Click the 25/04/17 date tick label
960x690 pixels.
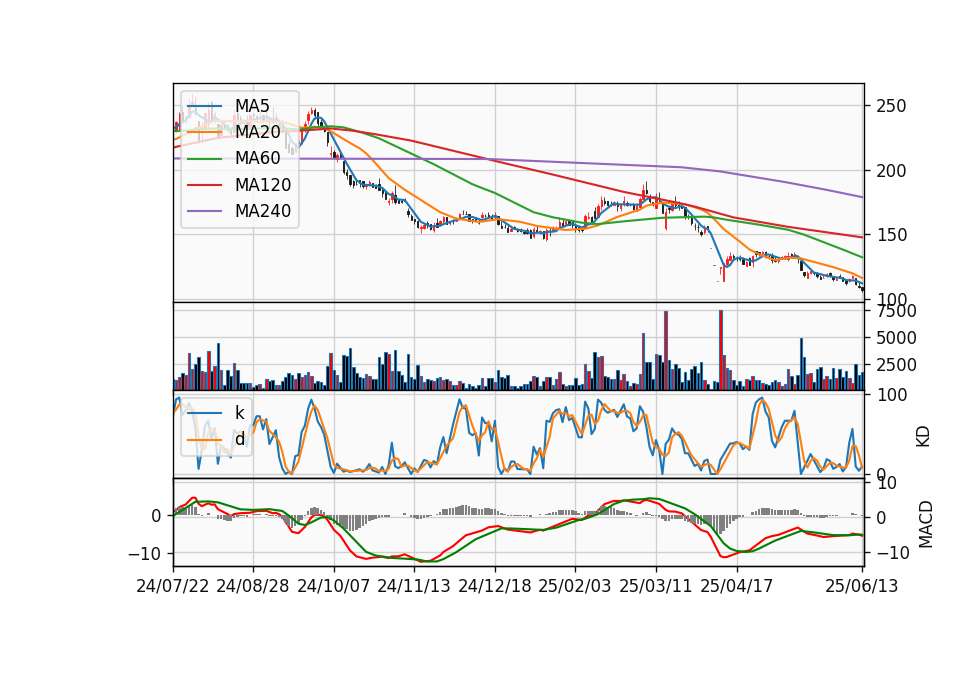pyautogui.click(x=737, y=586)
